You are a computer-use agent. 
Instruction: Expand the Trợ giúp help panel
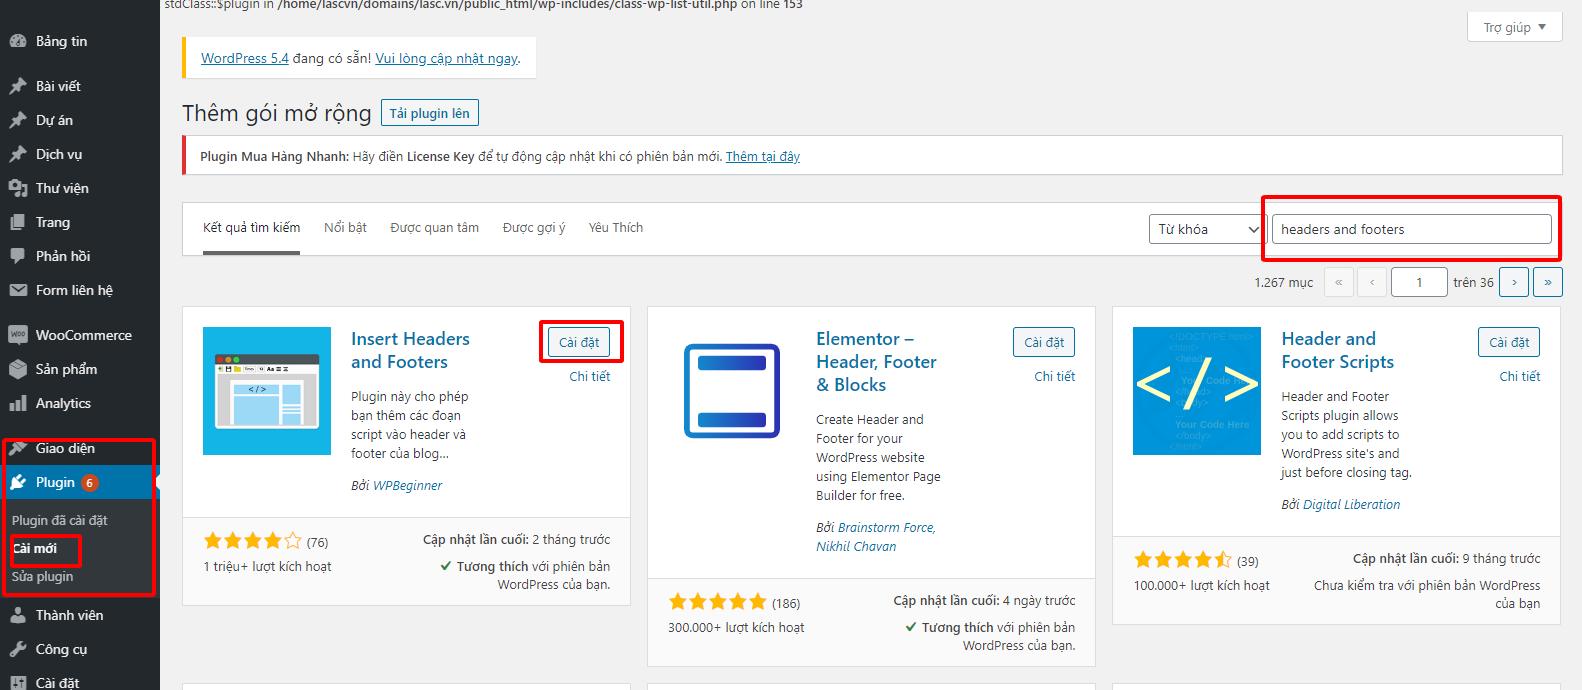tap(1514, 27)
